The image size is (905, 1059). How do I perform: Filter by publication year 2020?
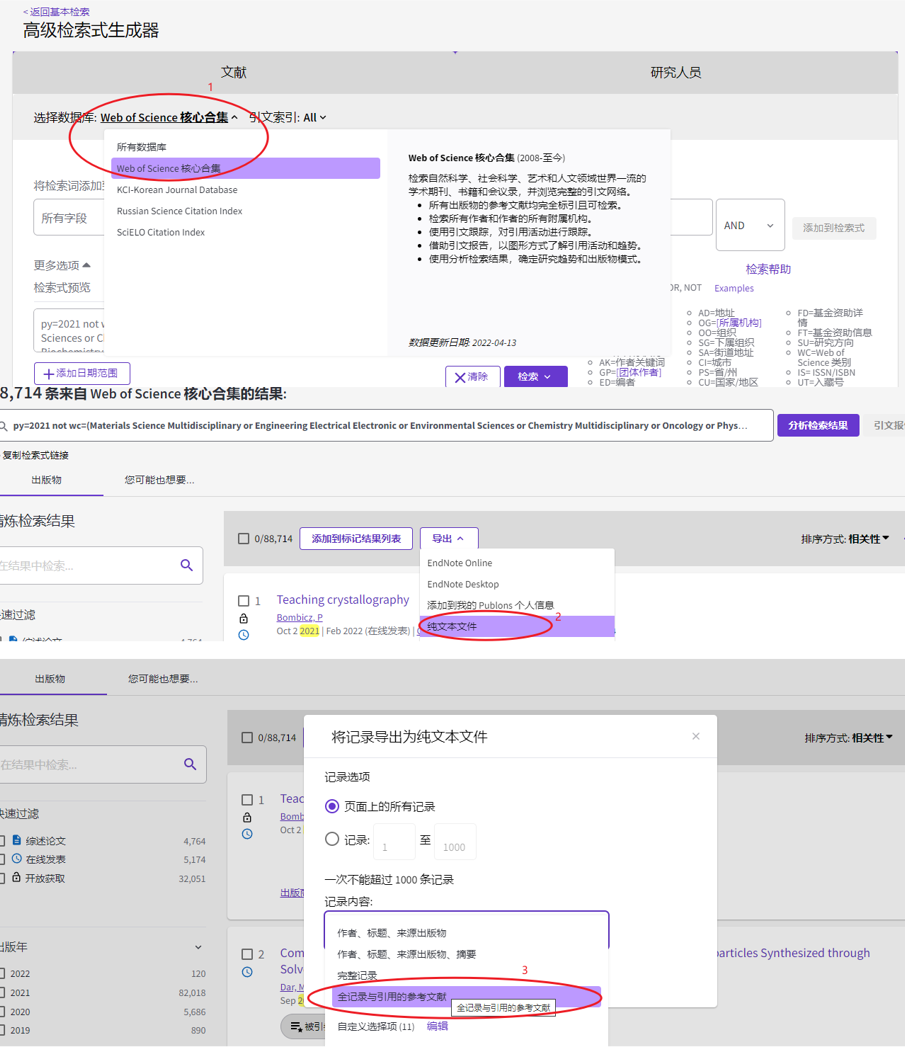[x=2, y=1012]
